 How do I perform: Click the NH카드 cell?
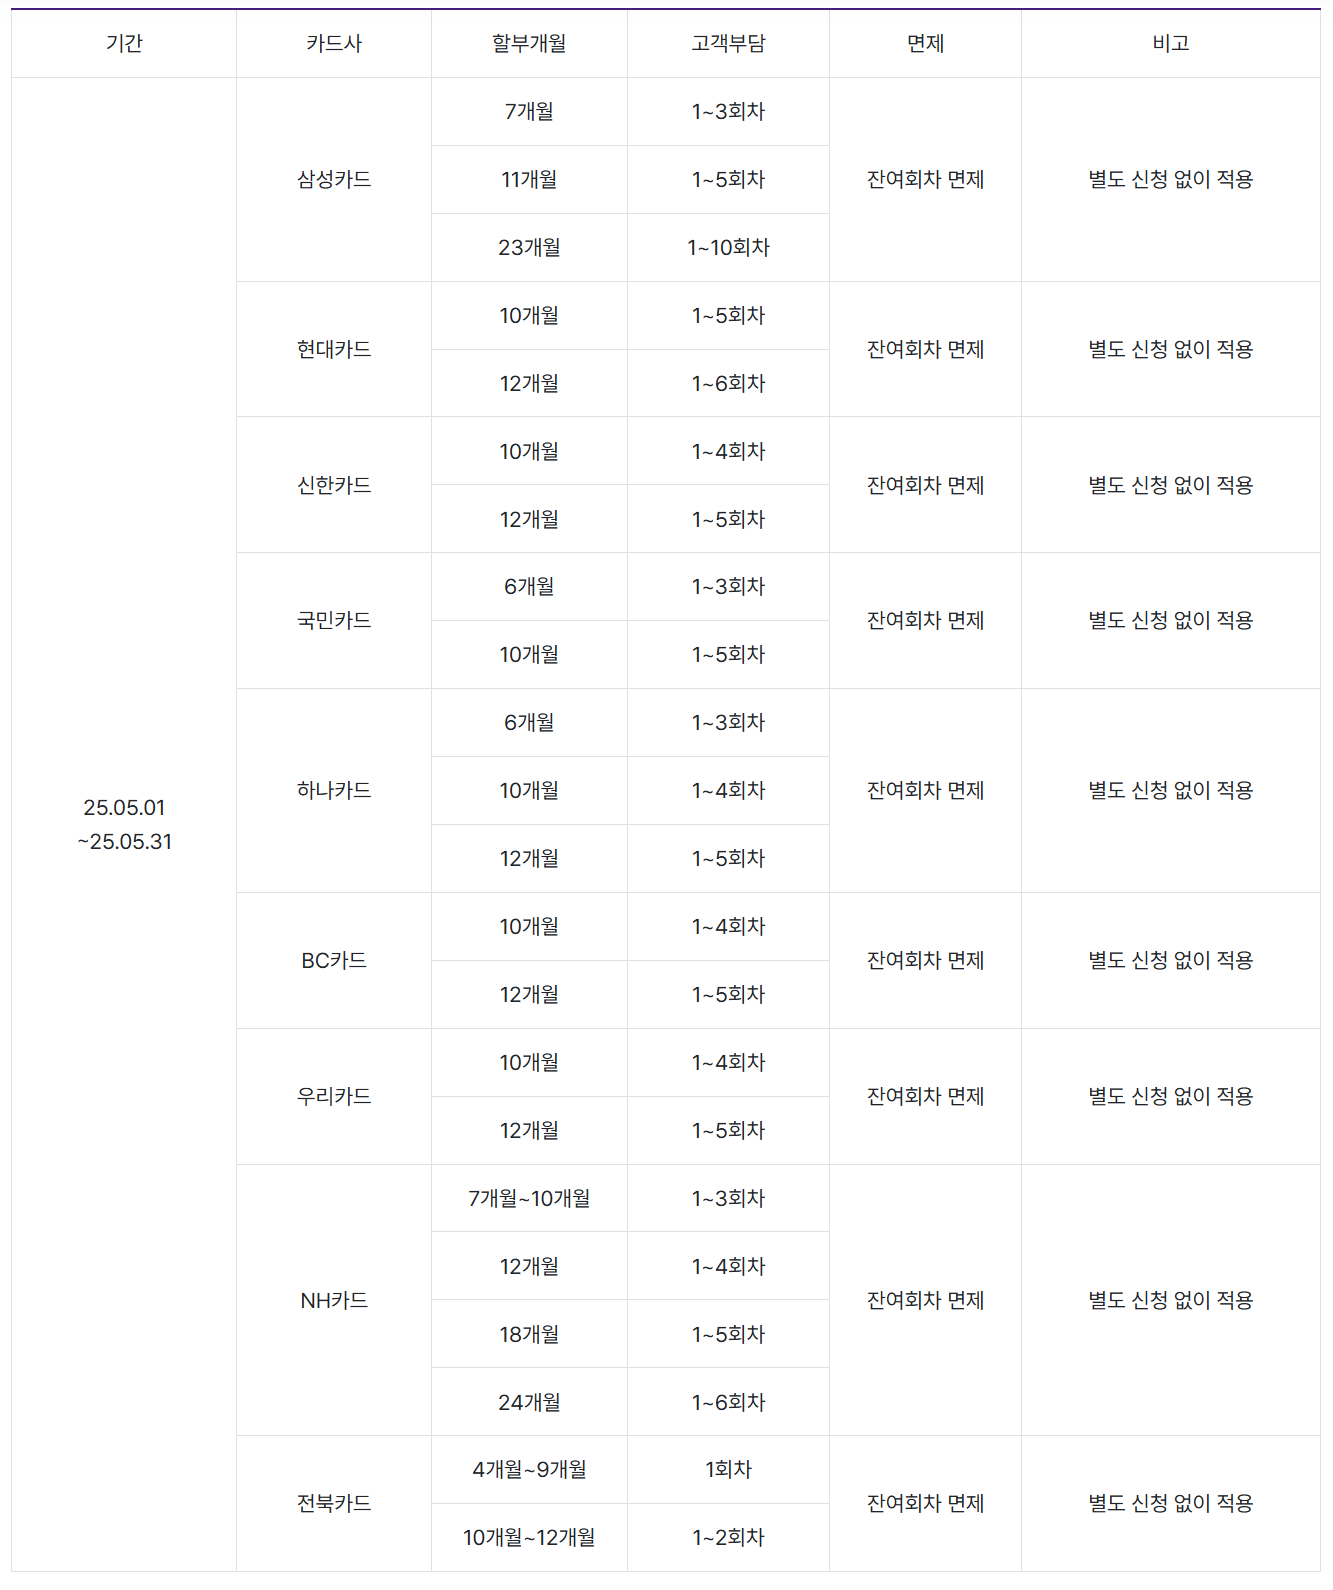pyautogui.click(x=334, y=1300)
